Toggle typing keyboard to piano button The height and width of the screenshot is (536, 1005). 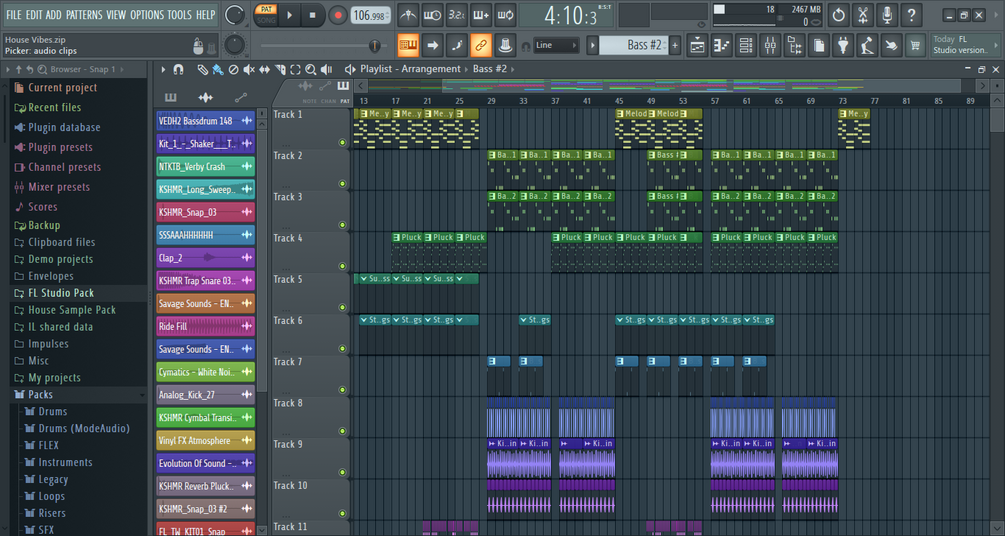click(x=408, y=45)
